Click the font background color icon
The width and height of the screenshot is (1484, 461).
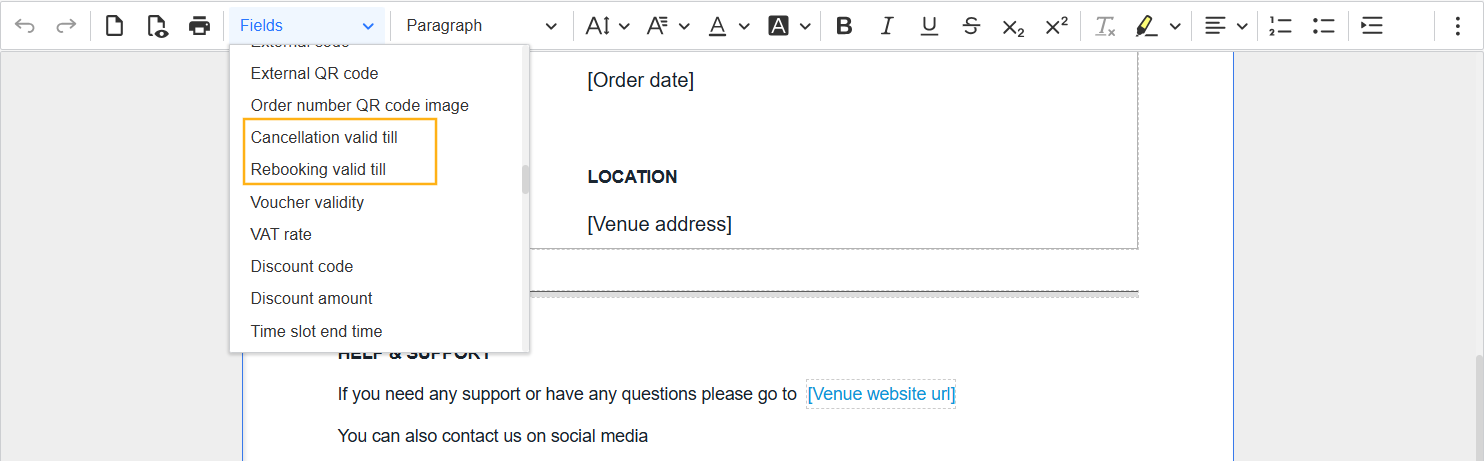click(778, 26)
